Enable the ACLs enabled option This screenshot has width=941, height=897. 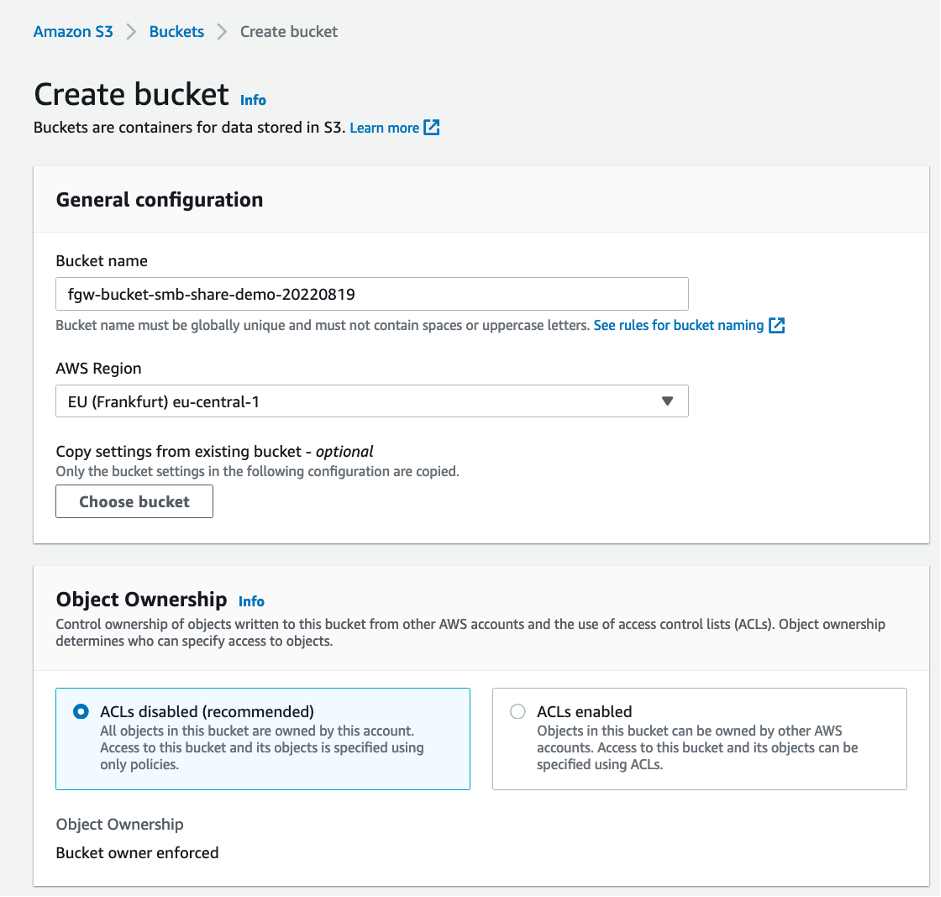coord(517,711)
